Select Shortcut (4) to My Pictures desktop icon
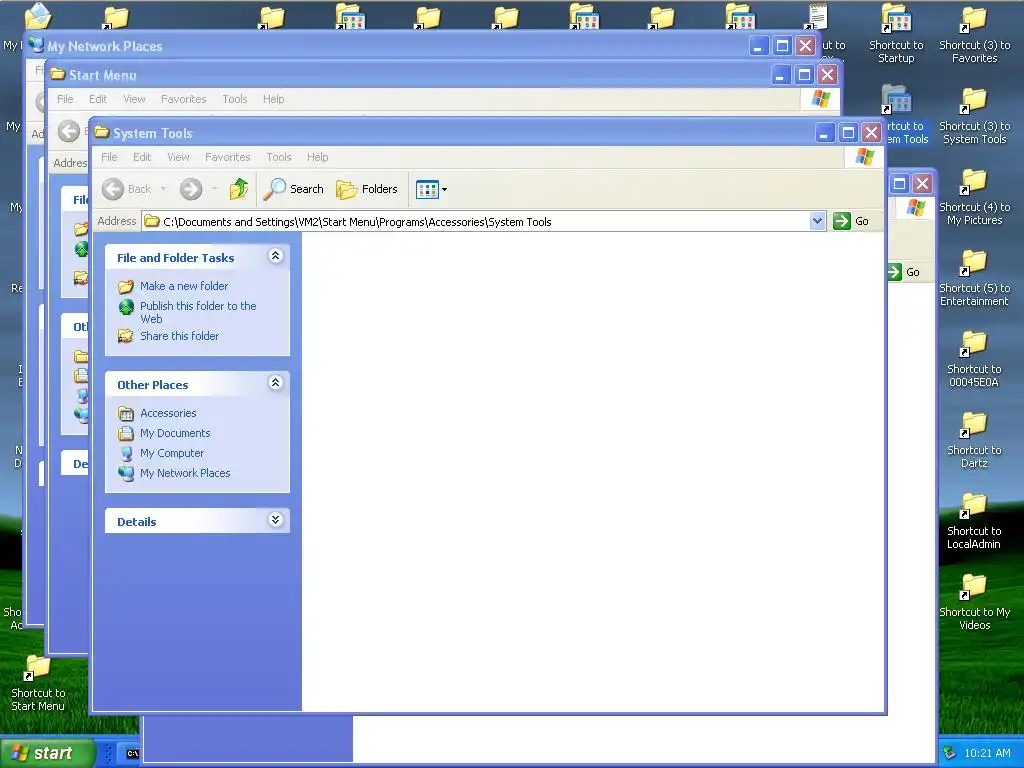Viewport: 1024px width, 768px height. tap(974, 197)
